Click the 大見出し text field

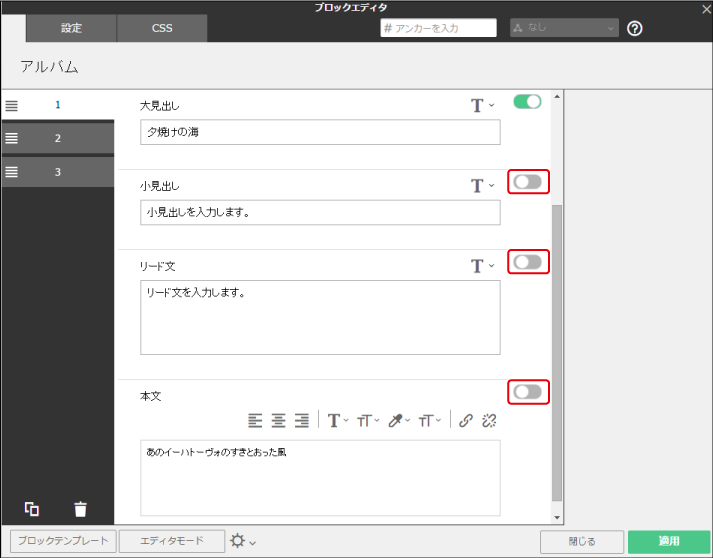click(x=320, y=132)
